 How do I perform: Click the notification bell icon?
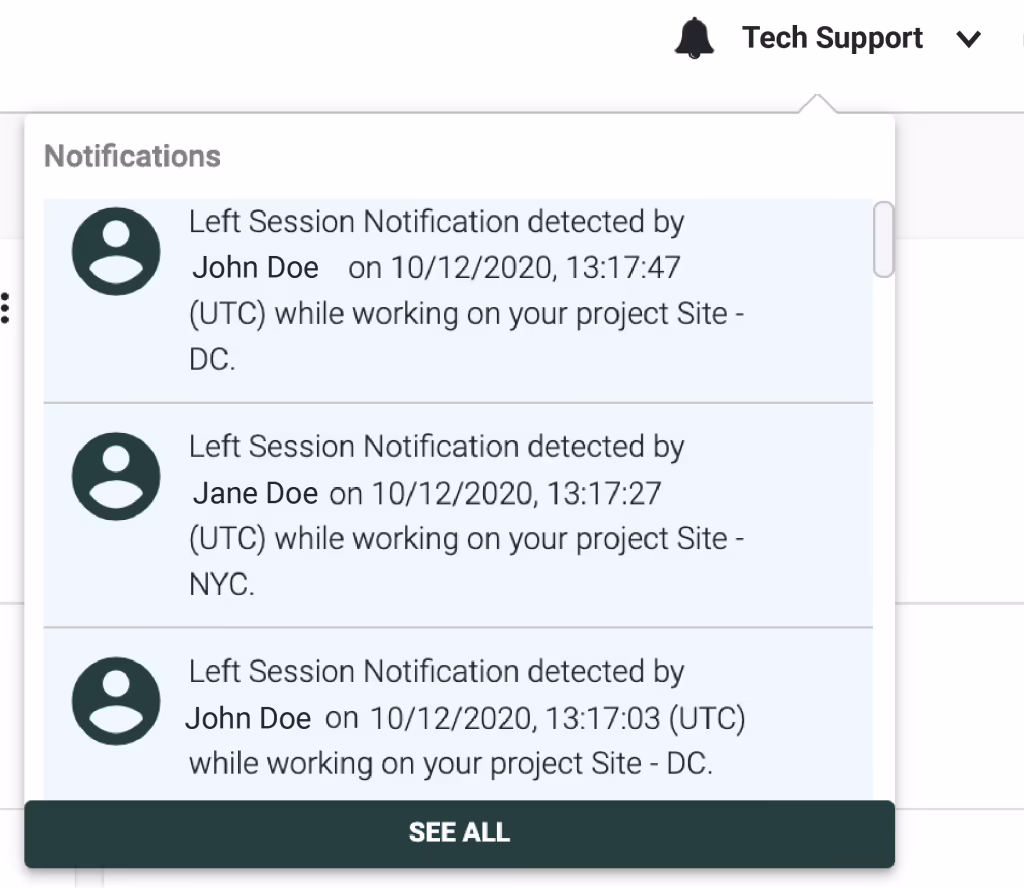point(694,38)
